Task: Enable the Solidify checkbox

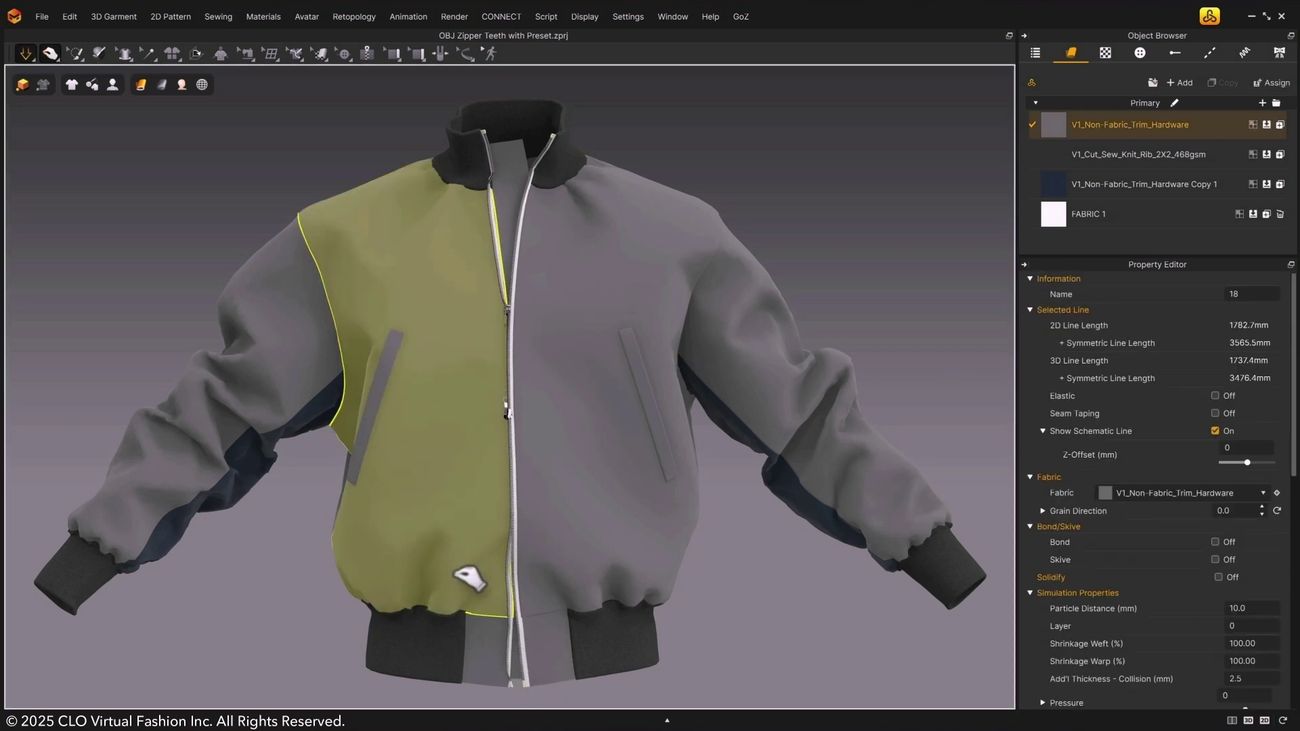Action: [1218, 577]
